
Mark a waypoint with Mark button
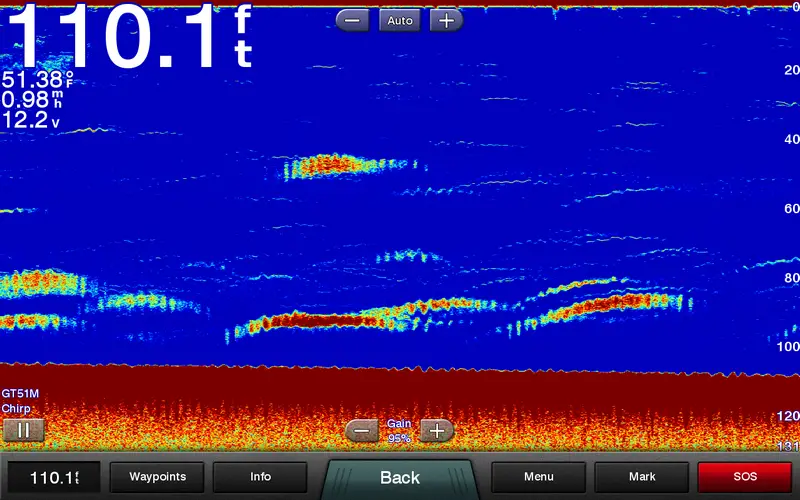(641, 477)
